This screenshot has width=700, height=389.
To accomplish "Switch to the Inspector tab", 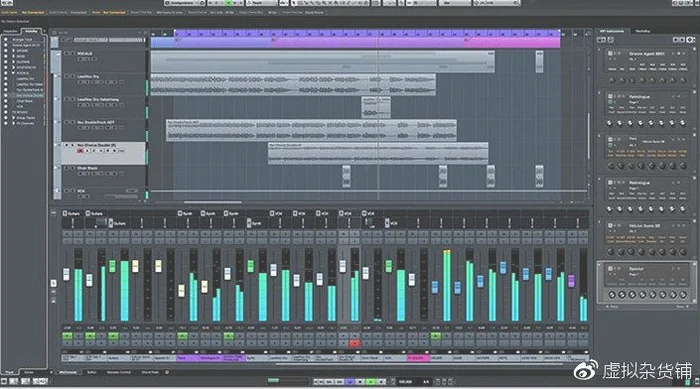I will (10, 31).
